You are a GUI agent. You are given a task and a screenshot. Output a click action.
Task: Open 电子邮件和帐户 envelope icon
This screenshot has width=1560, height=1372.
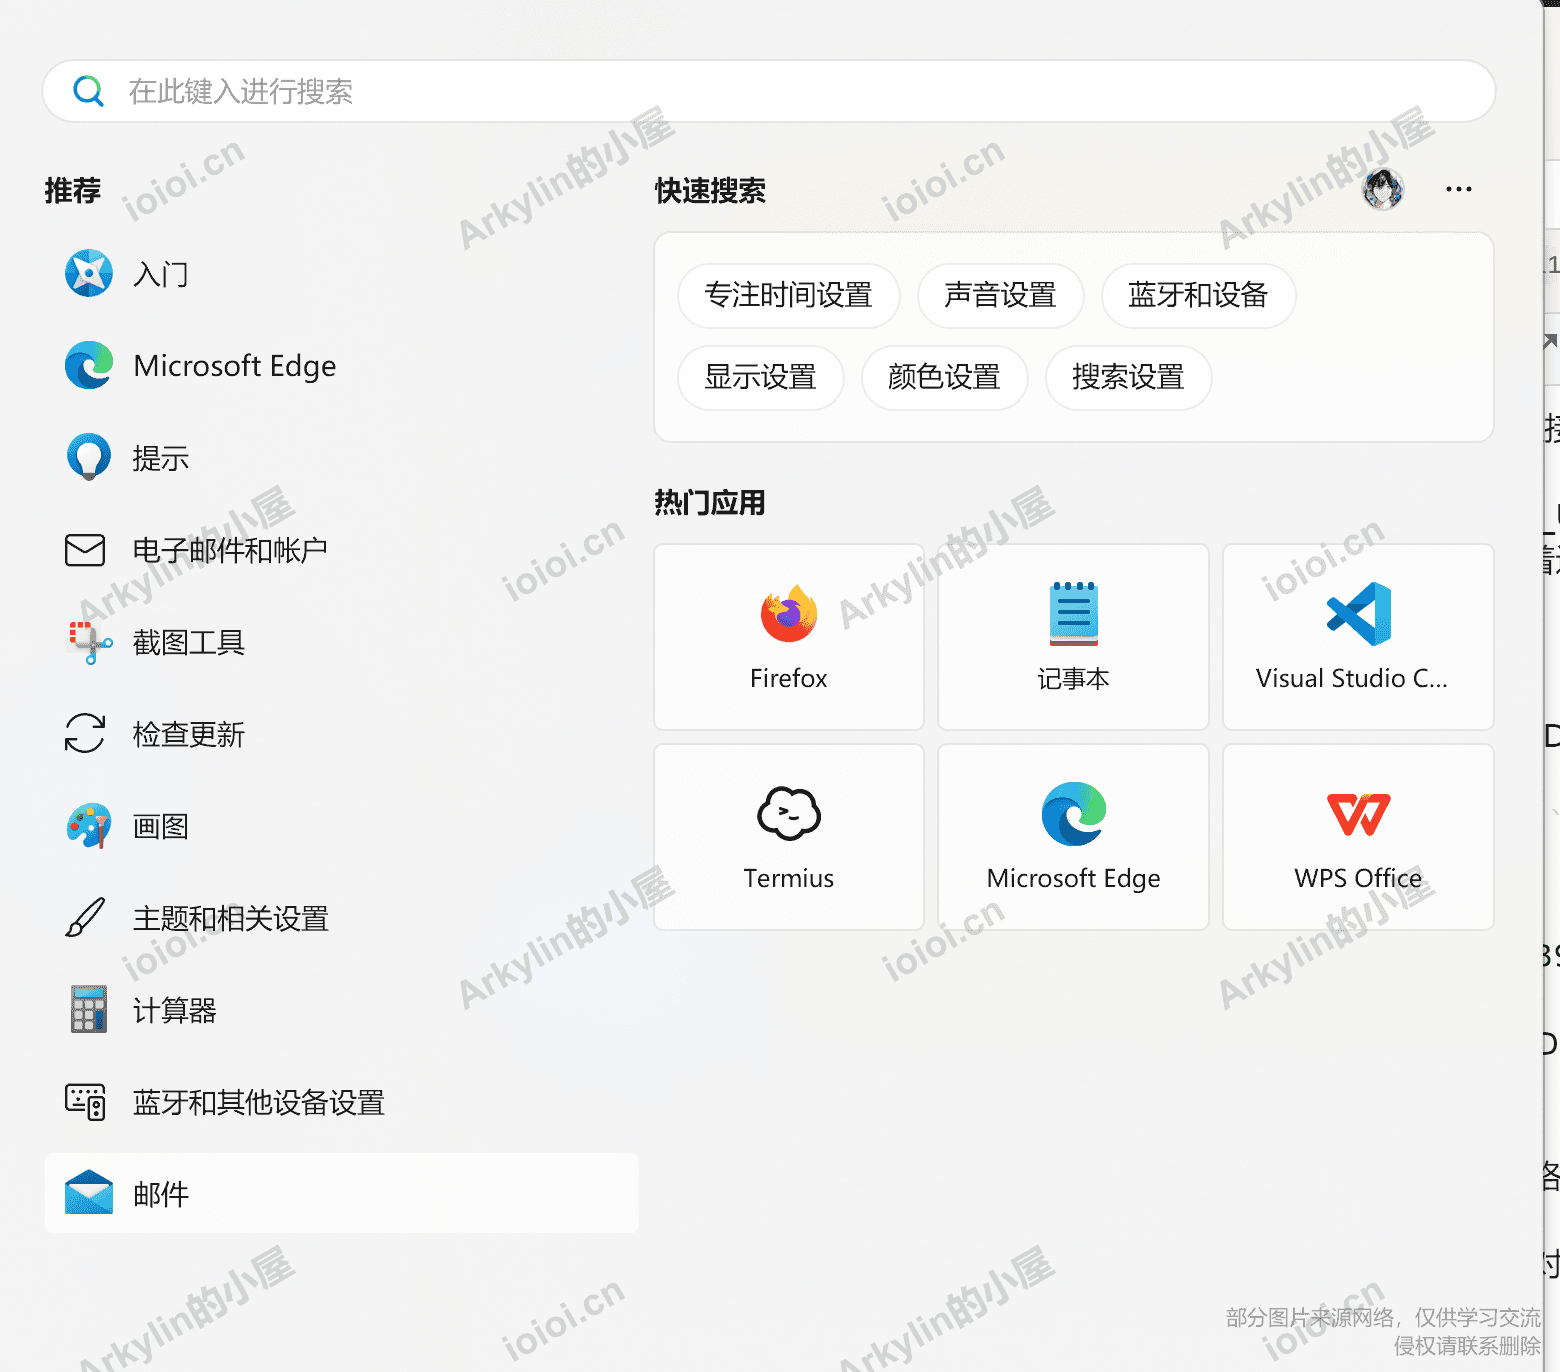point(85,550)
